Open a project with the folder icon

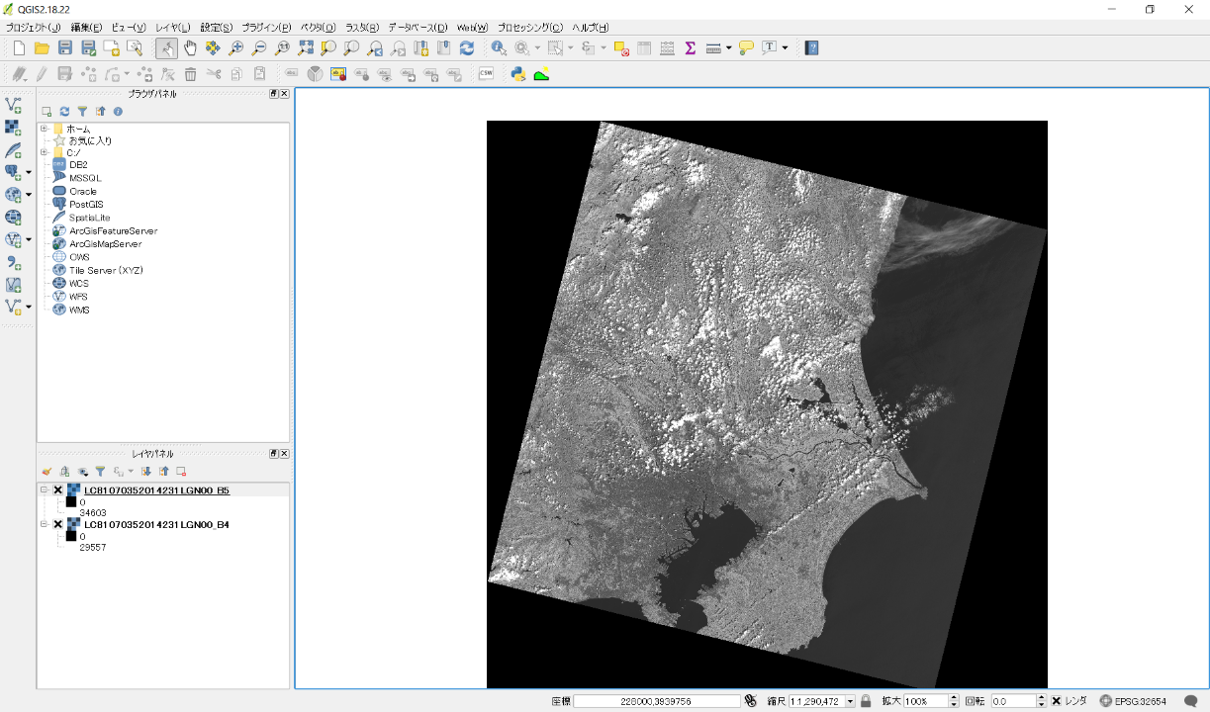pos(42,48)
